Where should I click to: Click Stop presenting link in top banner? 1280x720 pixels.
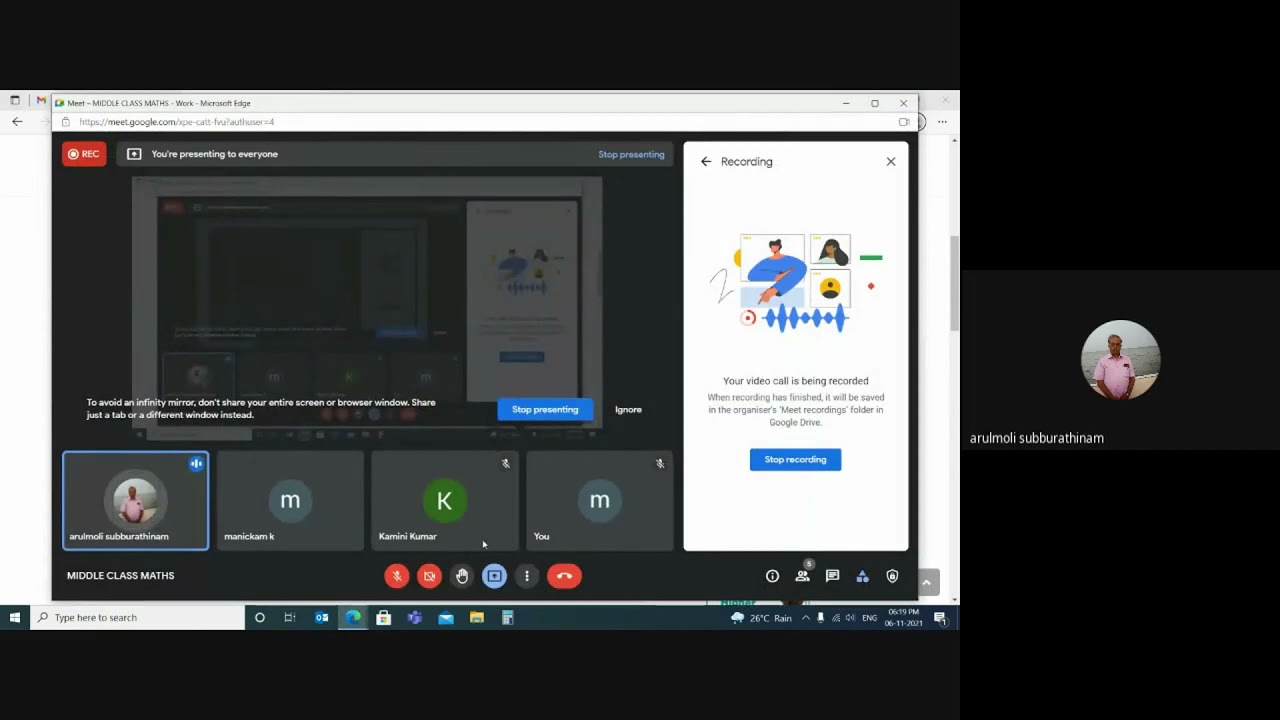[x=631, y=154]
